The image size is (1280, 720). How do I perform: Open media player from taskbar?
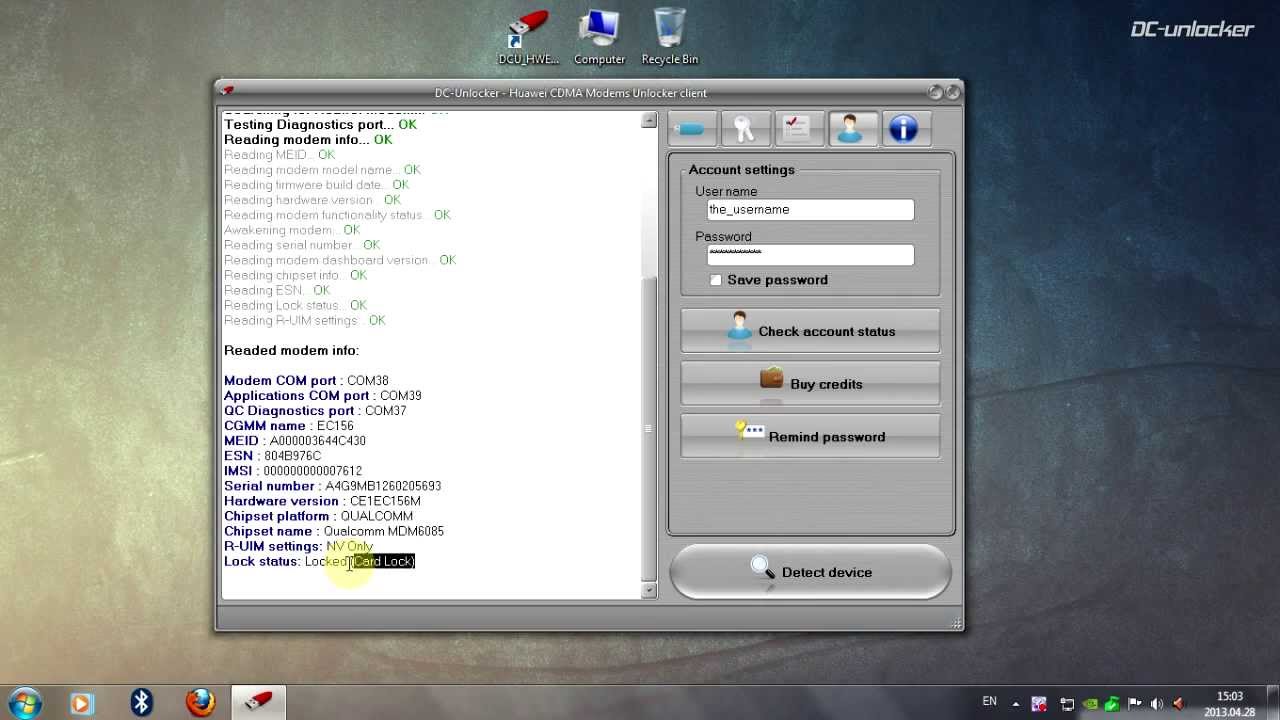click(82, 703)
